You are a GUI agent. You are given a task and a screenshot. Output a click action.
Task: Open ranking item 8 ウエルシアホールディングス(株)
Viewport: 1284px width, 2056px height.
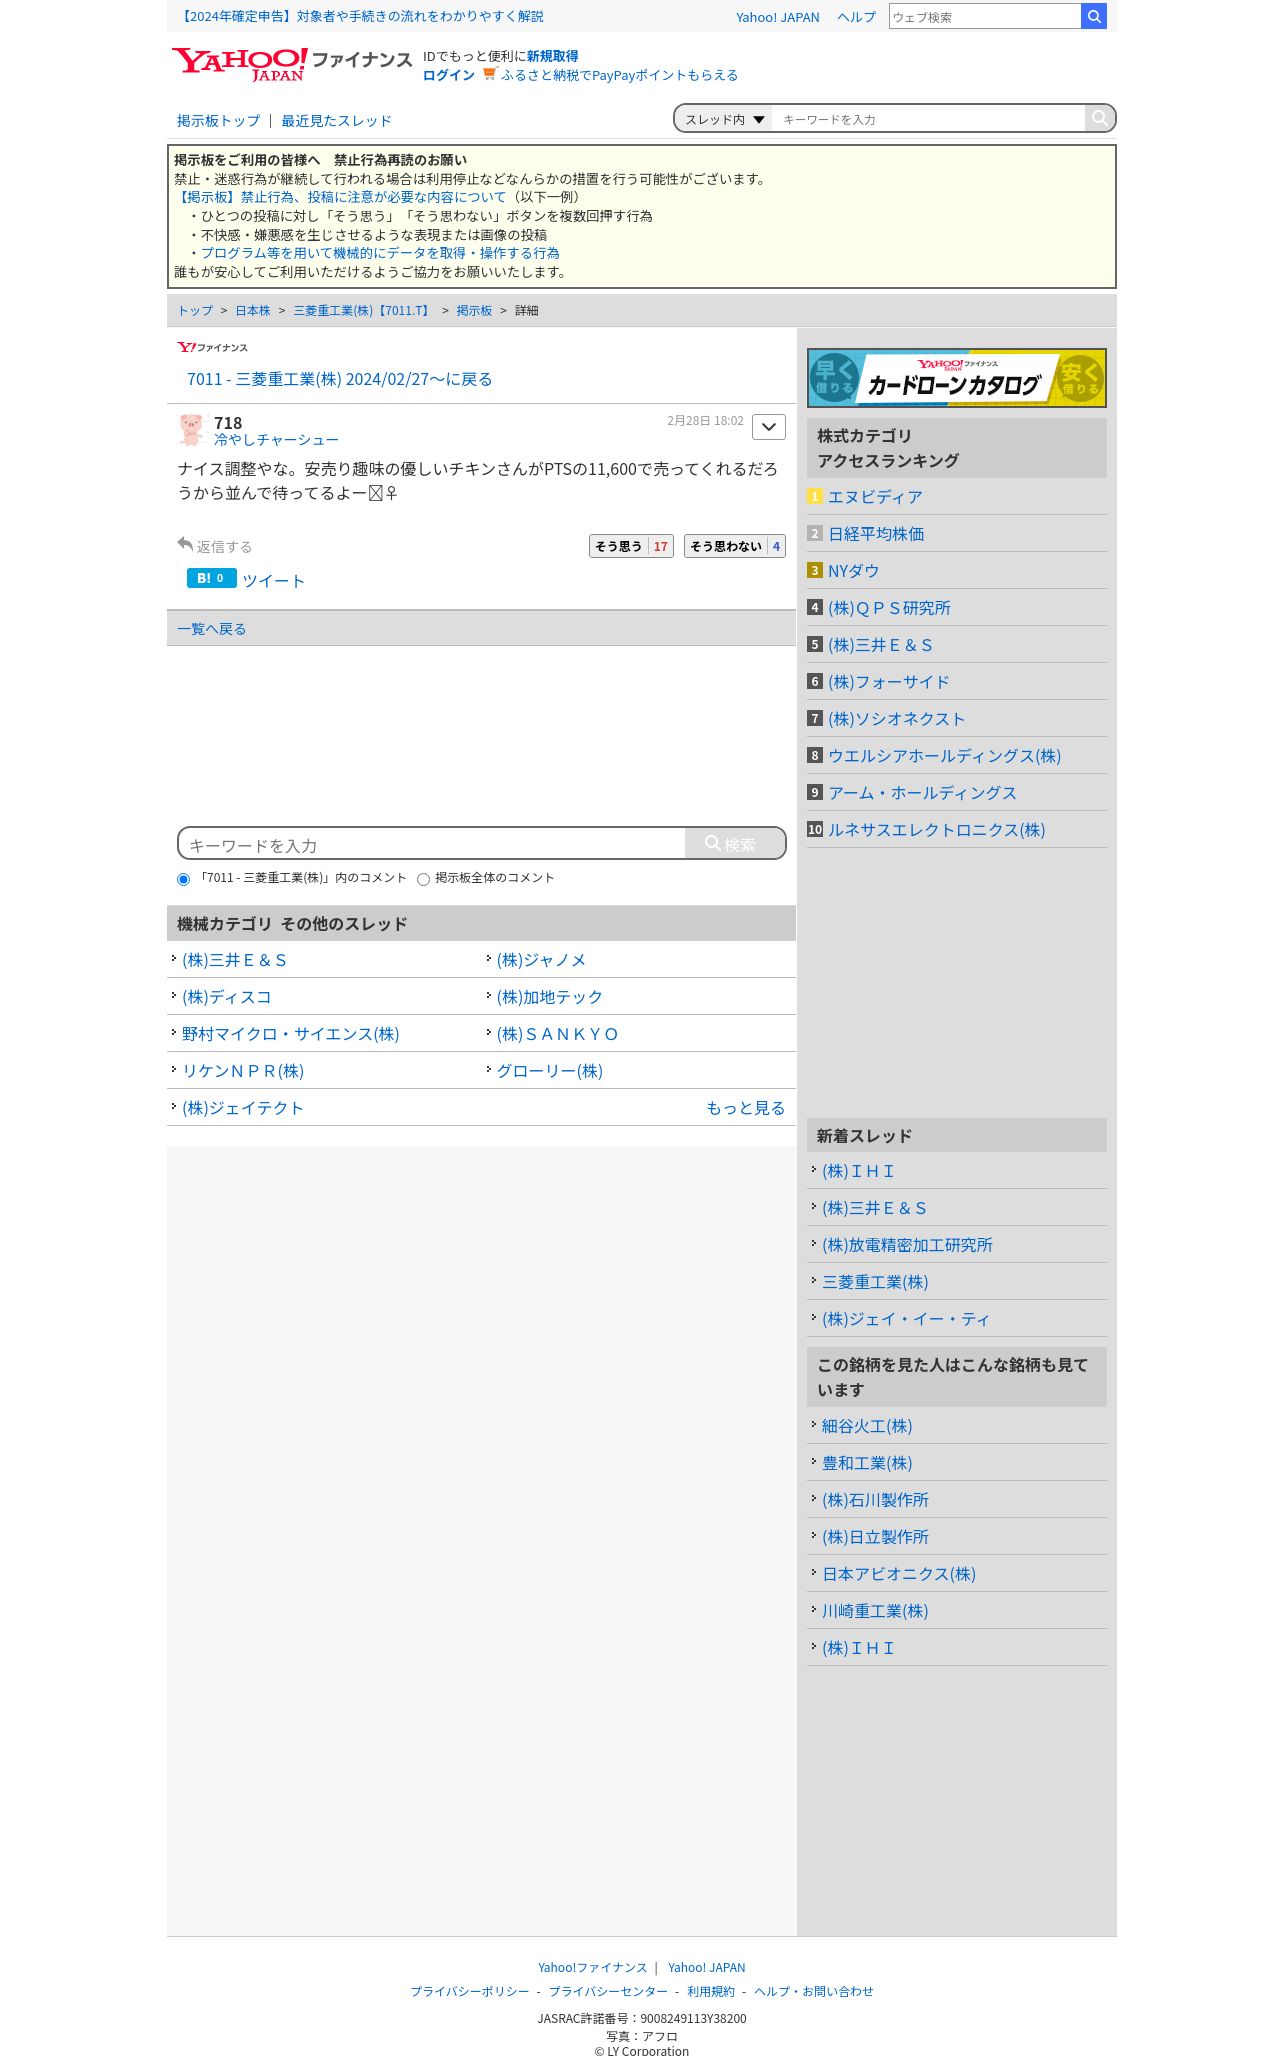coord(944,756)
